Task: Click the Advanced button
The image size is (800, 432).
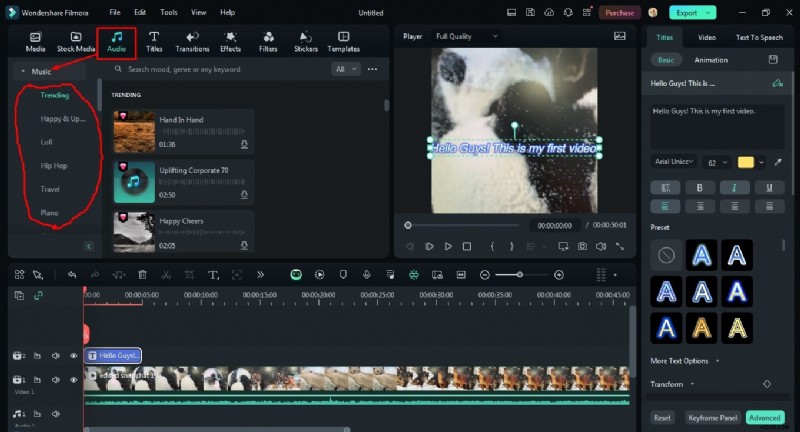Action: [x=763, y=417]
